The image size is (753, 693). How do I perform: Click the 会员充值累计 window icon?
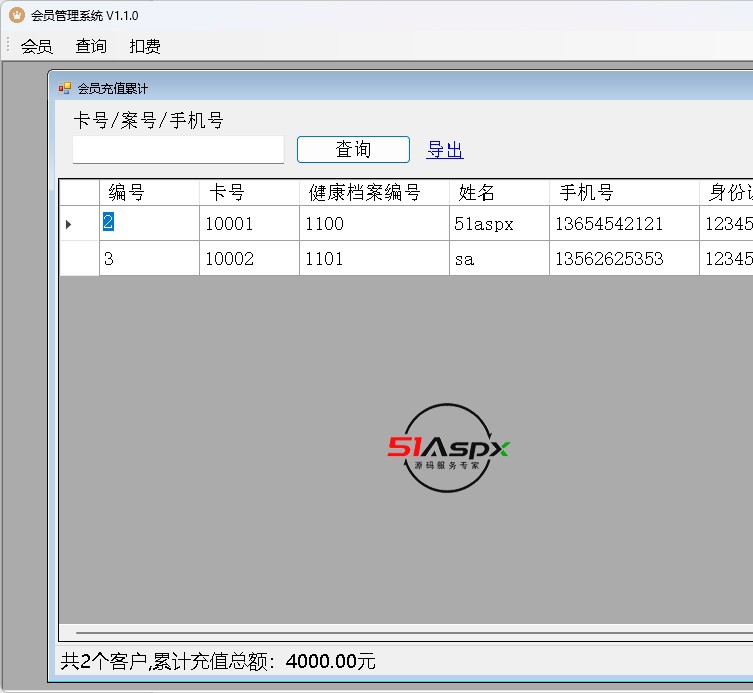[65, 88]
